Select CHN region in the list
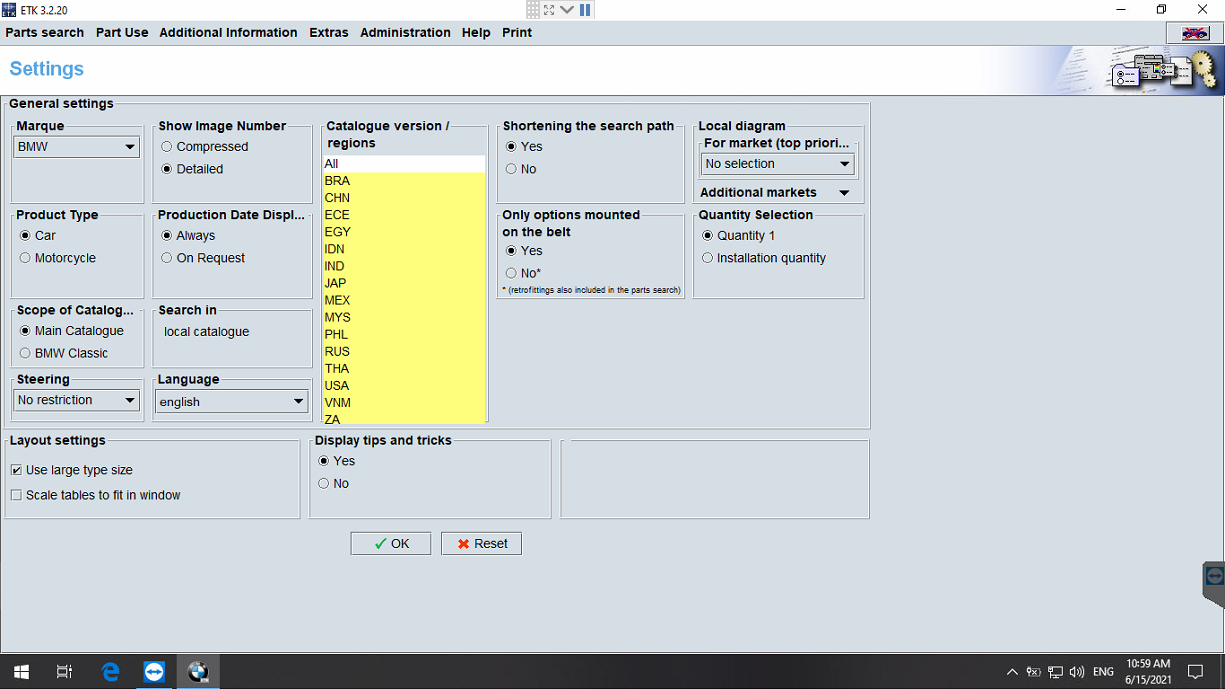 (x=404, y=198)
